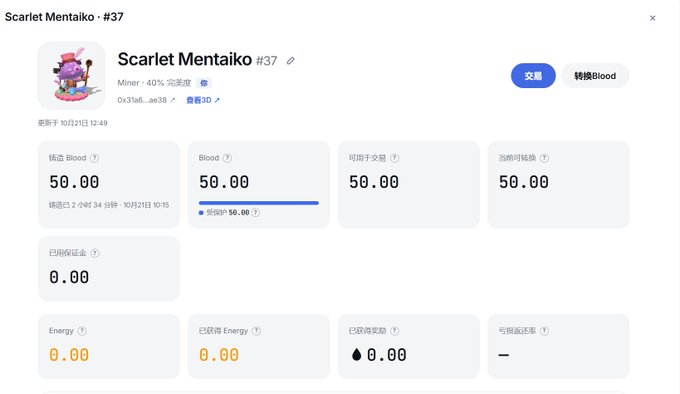The image size is (680, 394).
Task: Click the blood drop icon in 已获得奖励
Action: coord(356,355)
